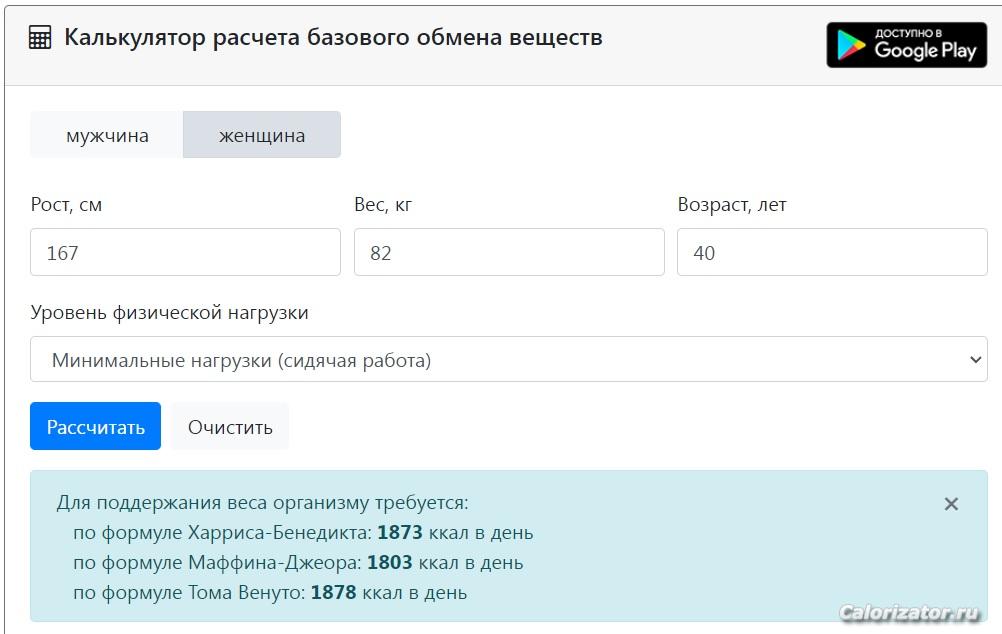Click the Рост, см label
This screenshot has height=634, width=1002.
[x=66, y=205]
